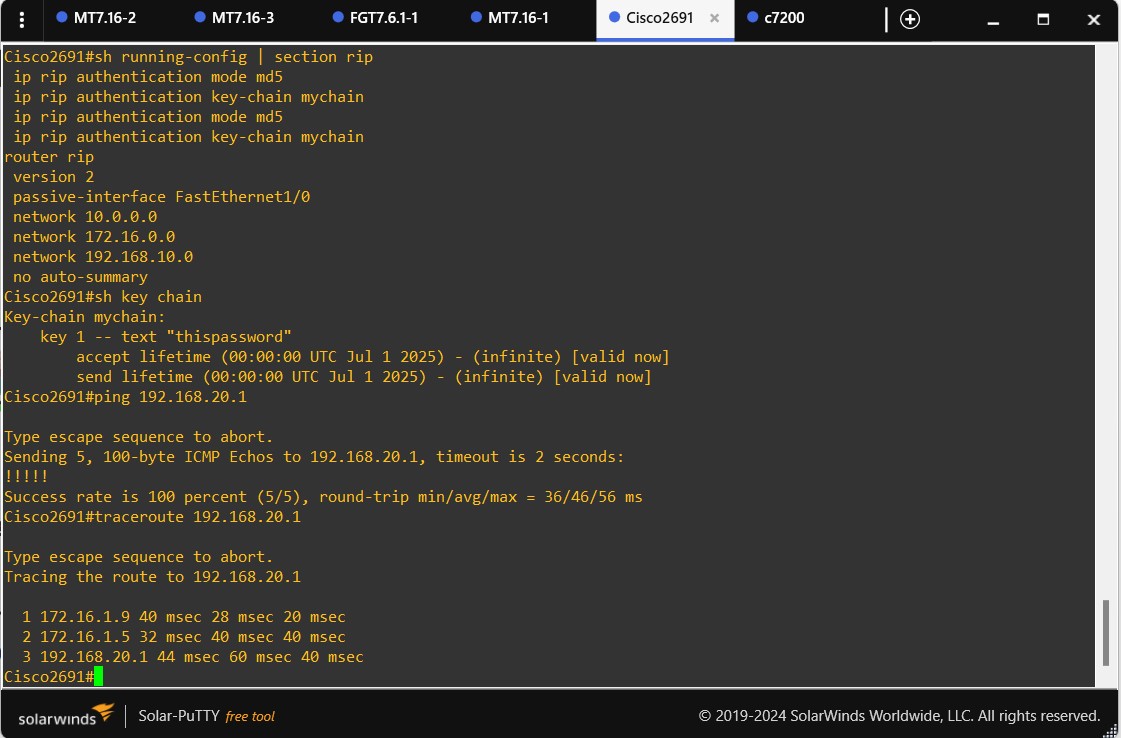Click key 1 text "thispassword" line
1121x738 pixels.
tap(166, 337)
